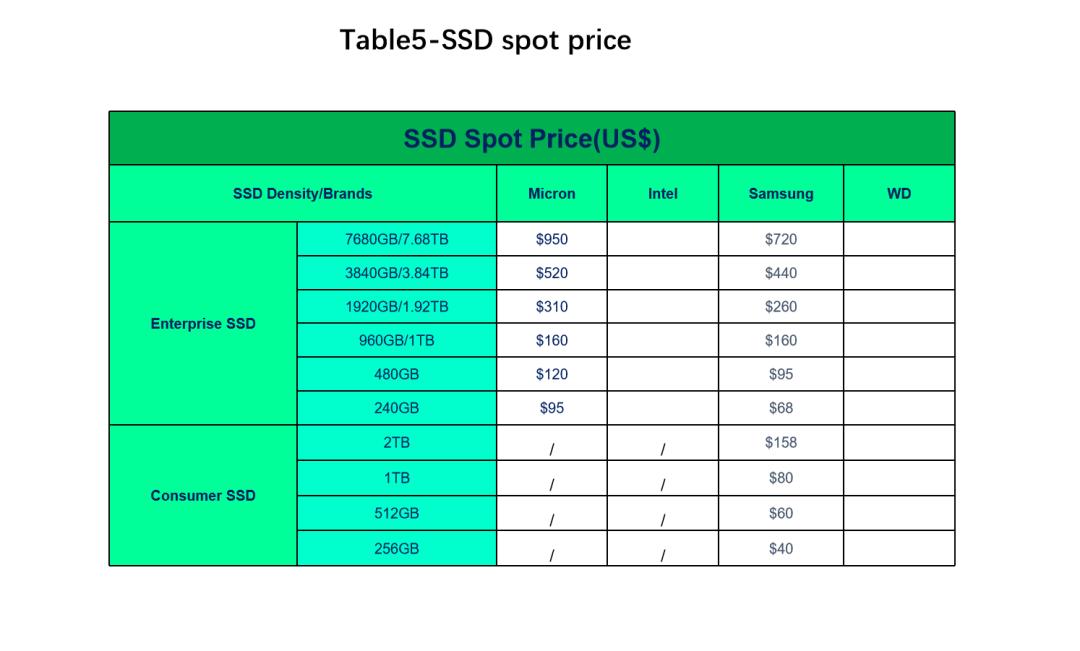Select the 960GB/1TB density cell
Screen dimensions: 1080x651
(x=397, y=340)
